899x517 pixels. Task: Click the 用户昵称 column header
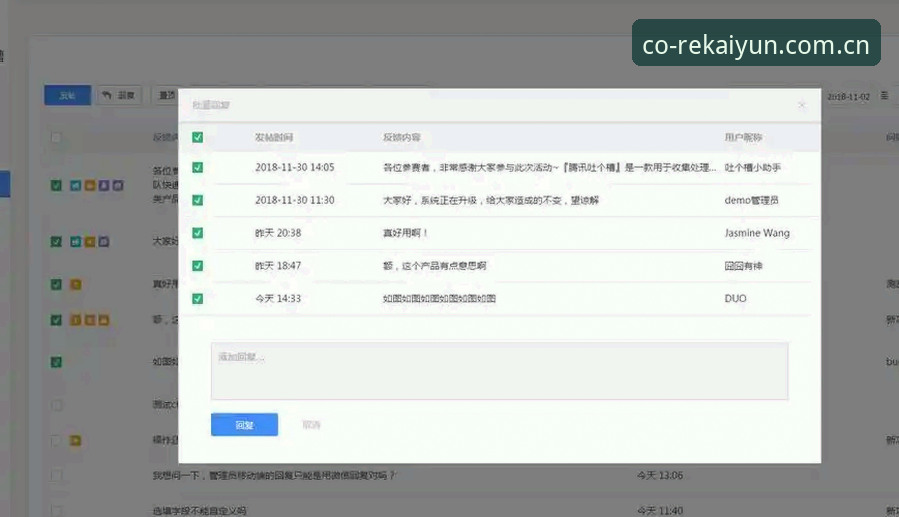point(743,137)
